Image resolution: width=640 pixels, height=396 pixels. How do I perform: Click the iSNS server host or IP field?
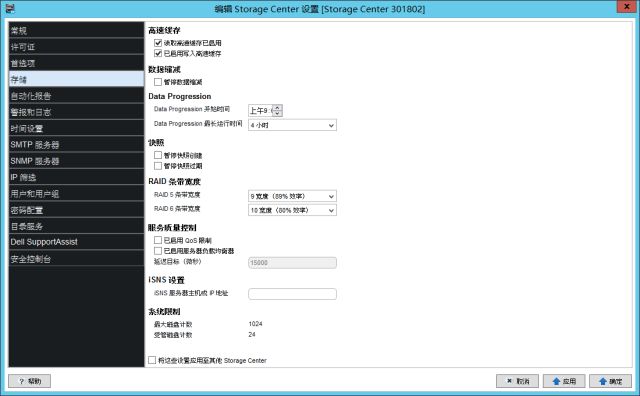[x=292, y=294]
